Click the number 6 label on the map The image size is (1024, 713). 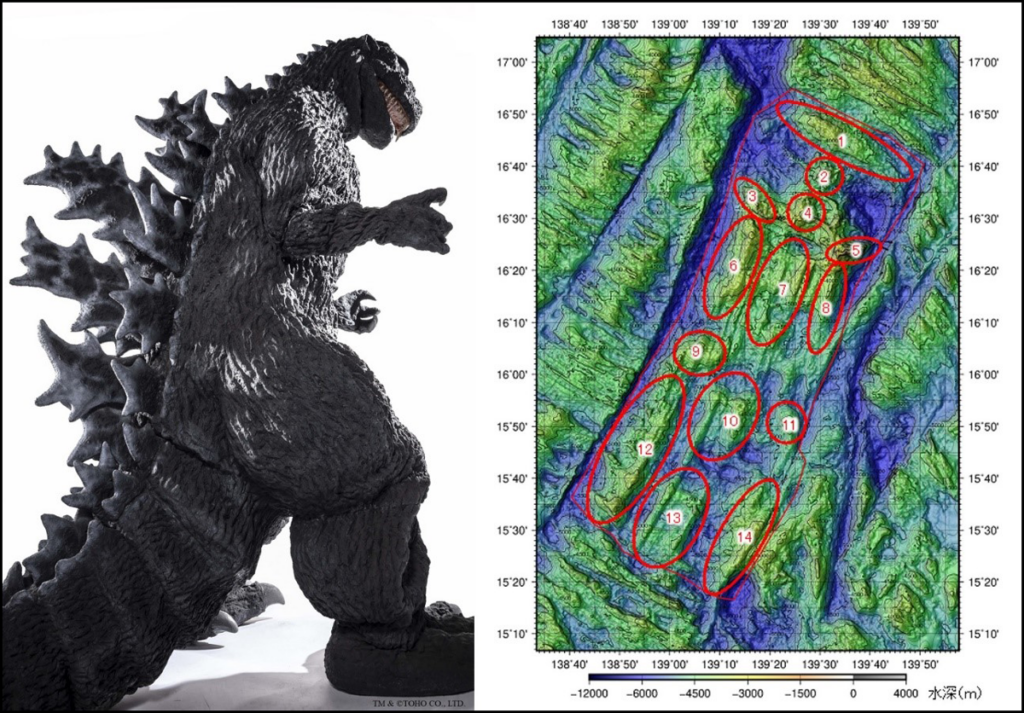[x=733, y=266]
